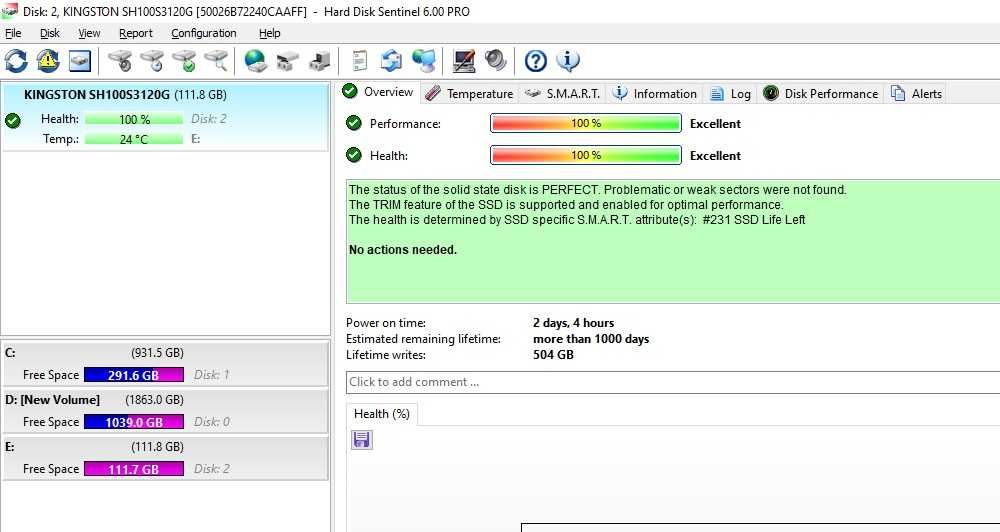Switch to the Alerts tab
Viewport: 1000px width, 532px height.
coord(916,94)
